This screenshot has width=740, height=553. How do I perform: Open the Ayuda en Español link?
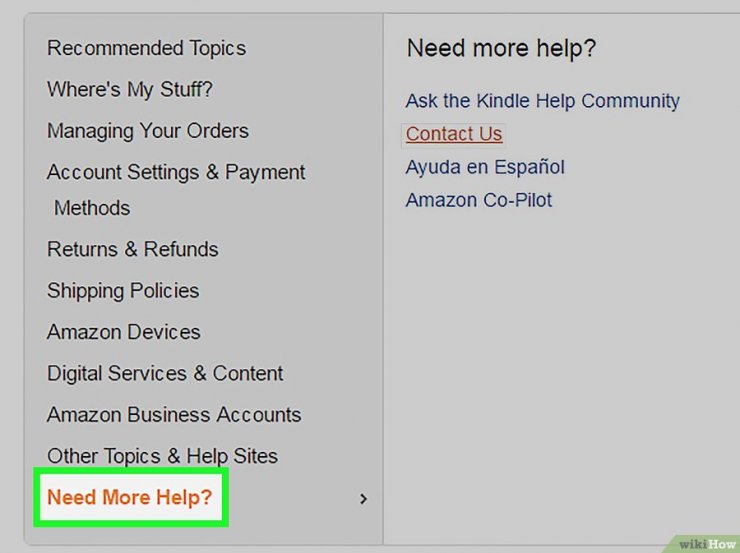485,167
